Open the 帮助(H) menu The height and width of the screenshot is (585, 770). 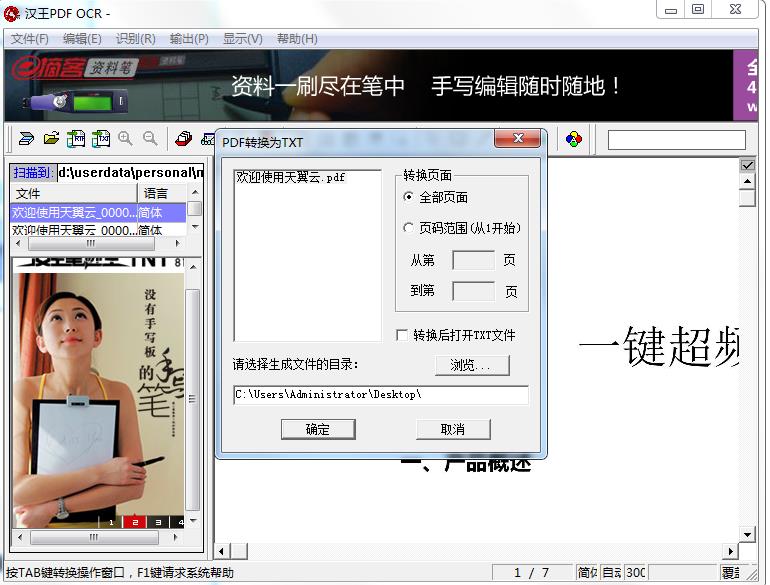[x=297, y=39]
